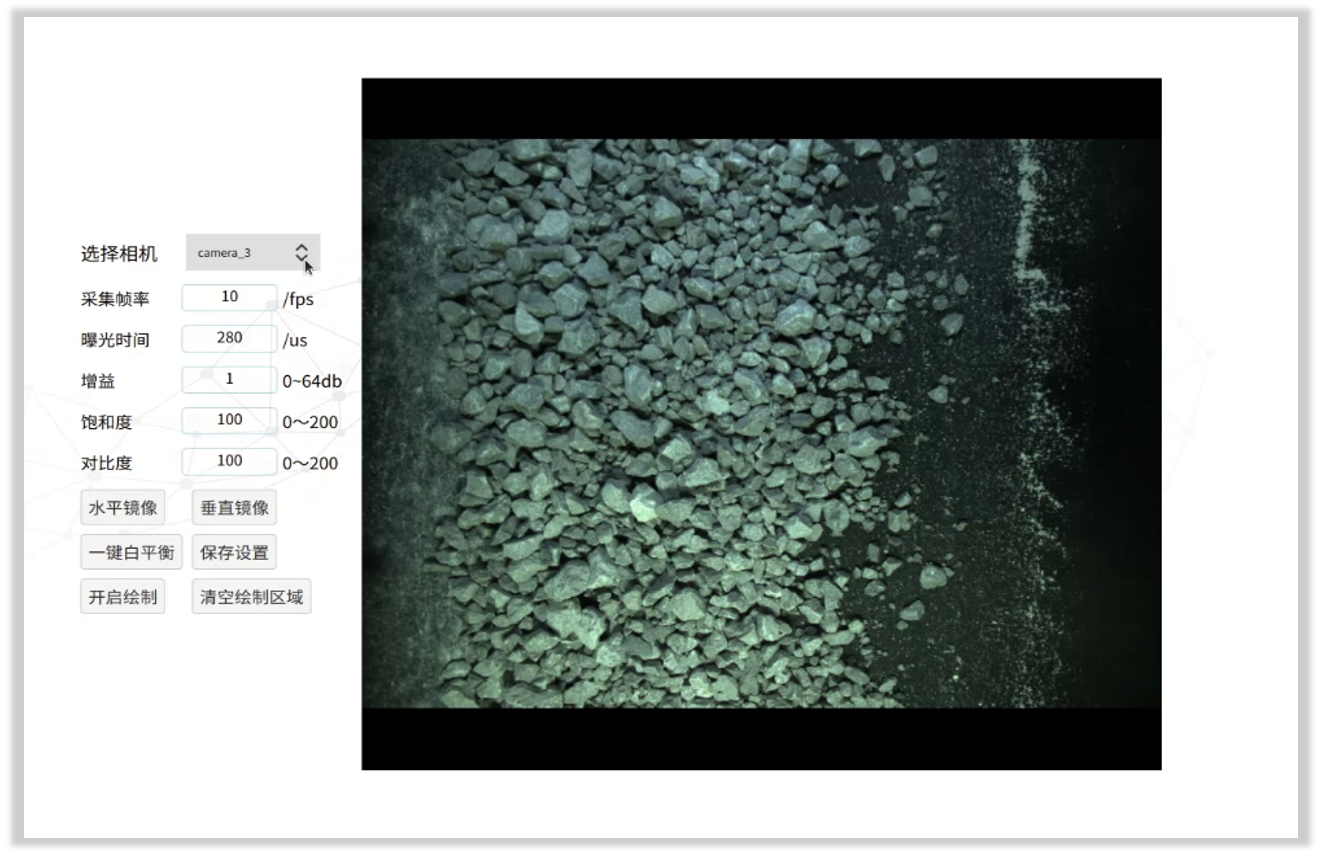This screenshot has width=1318, height=853.
Task: Focus the 曝光时间 field showing 280
Action: pos(229,338)
